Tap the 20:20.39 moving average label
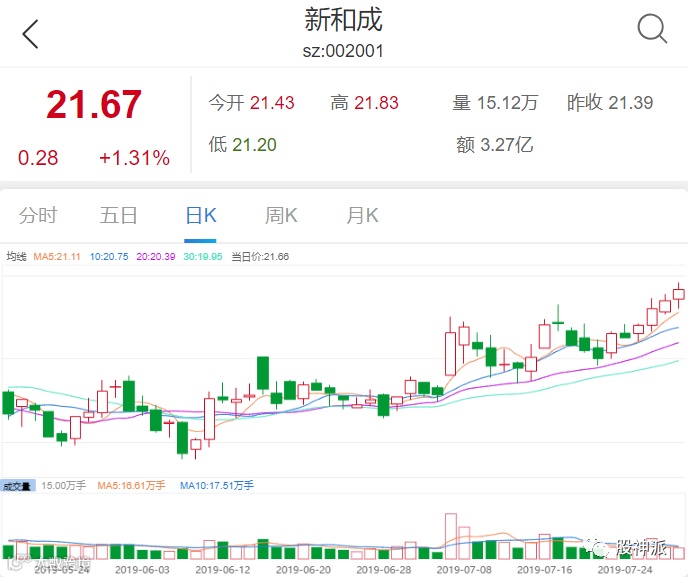Screen dimensions: 688x577 pyautogui.click(x=156, y=257)
